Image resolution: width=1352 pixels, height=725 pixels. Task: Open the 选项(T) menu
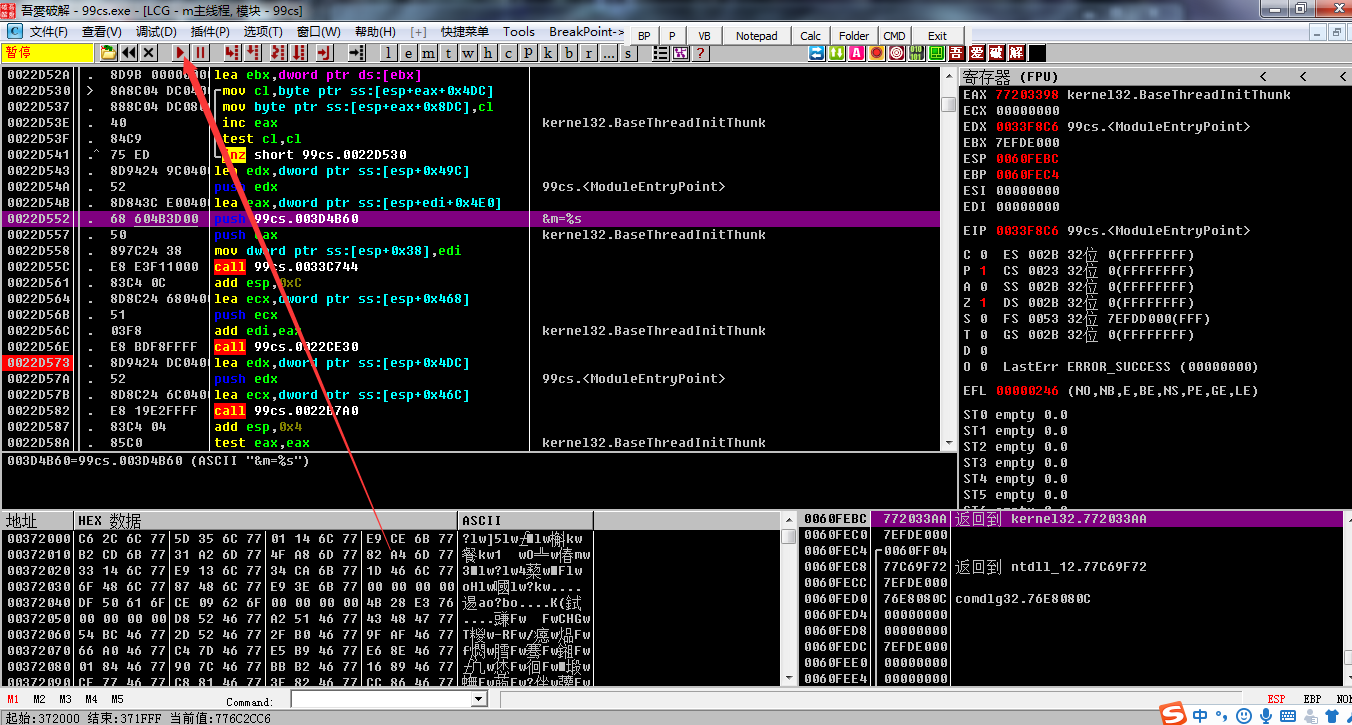coord(263,32)
